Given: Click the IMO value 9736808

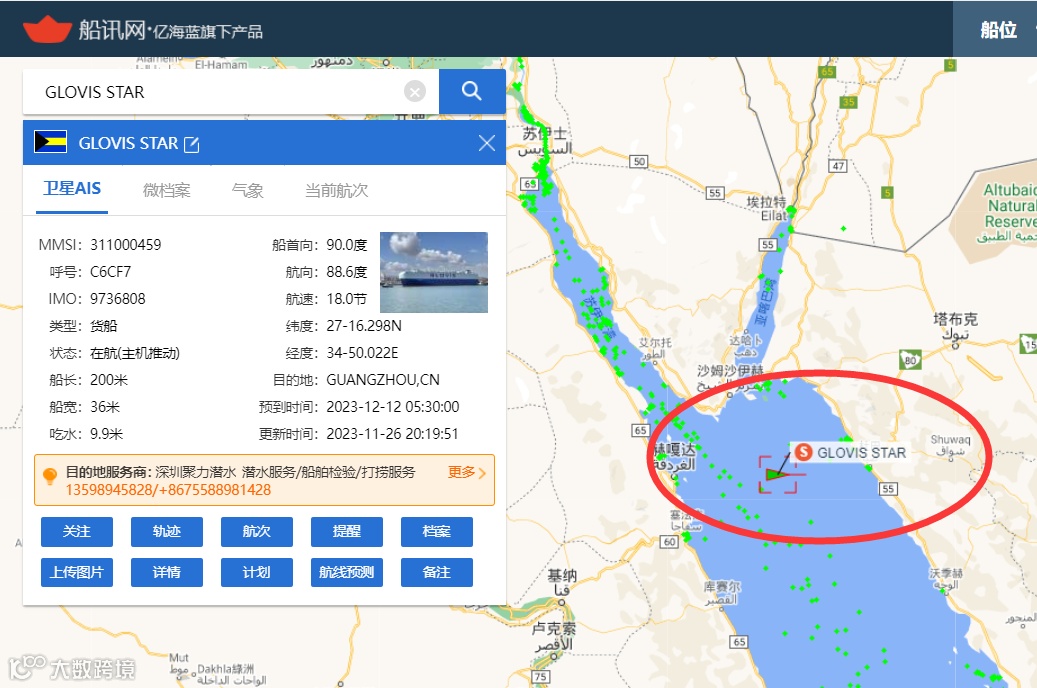Looking at the screenshot, I should 118,299.
